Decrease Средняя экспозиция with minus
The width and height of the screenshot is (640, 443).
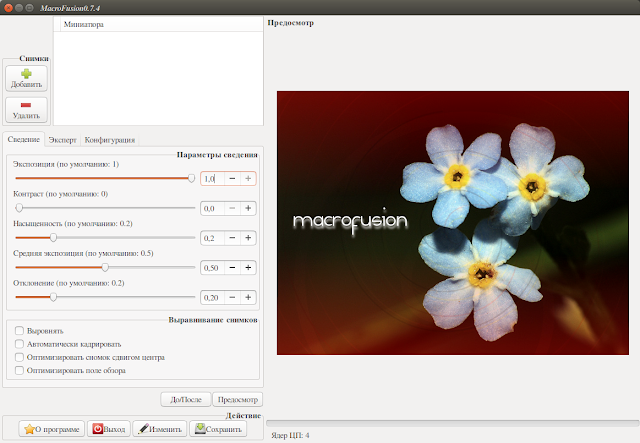(232, 267)
